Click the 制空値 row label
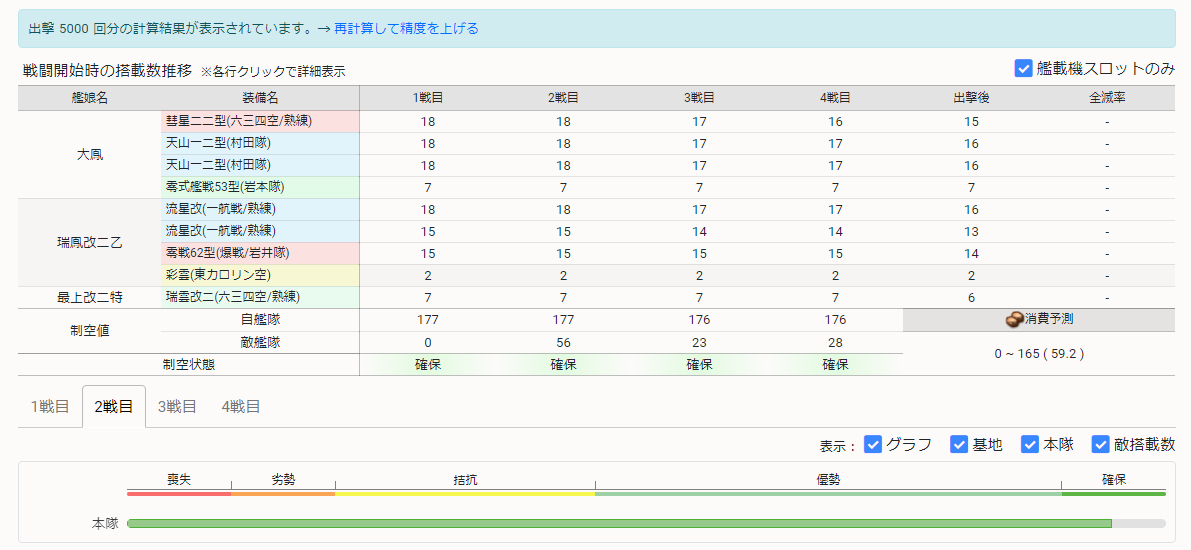The height and width of the screenshot is (550, 1191). 90,331
